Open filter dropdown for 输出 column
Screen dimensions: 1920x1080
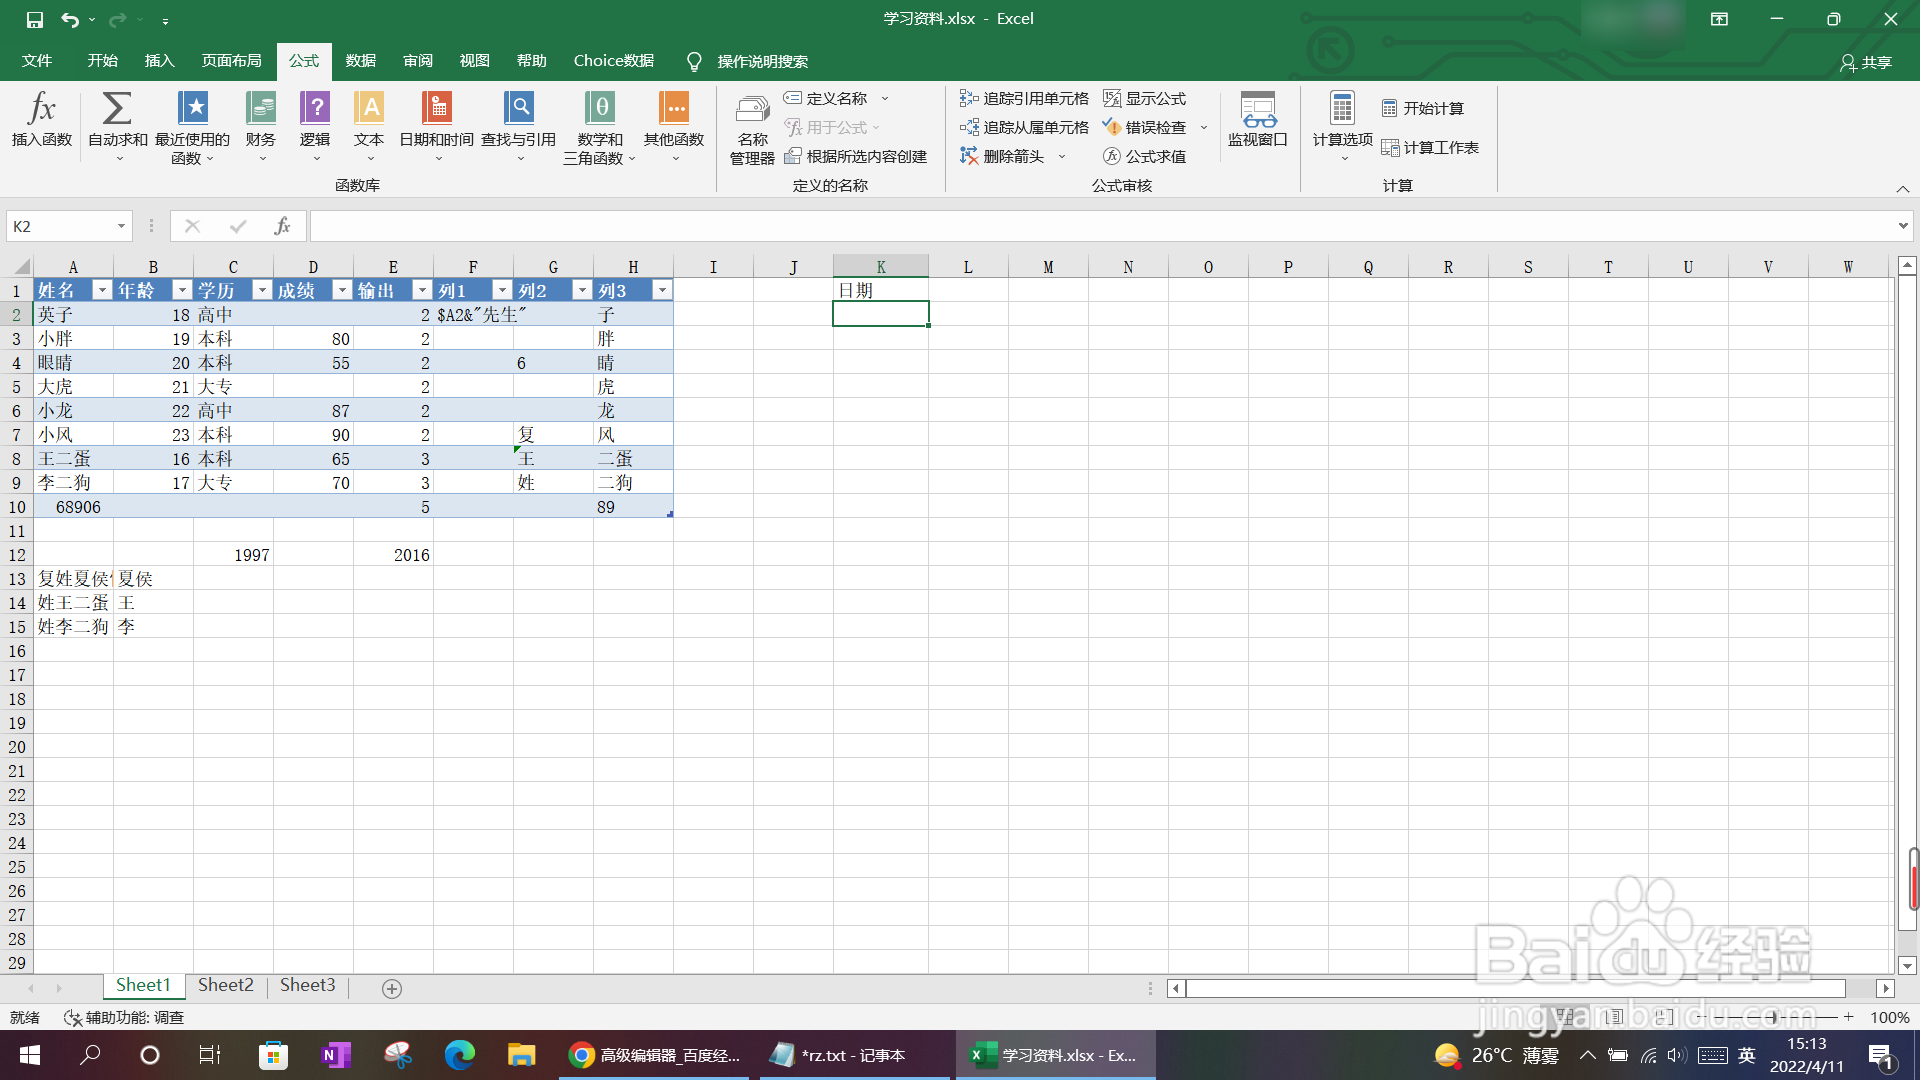click(422, 290)
